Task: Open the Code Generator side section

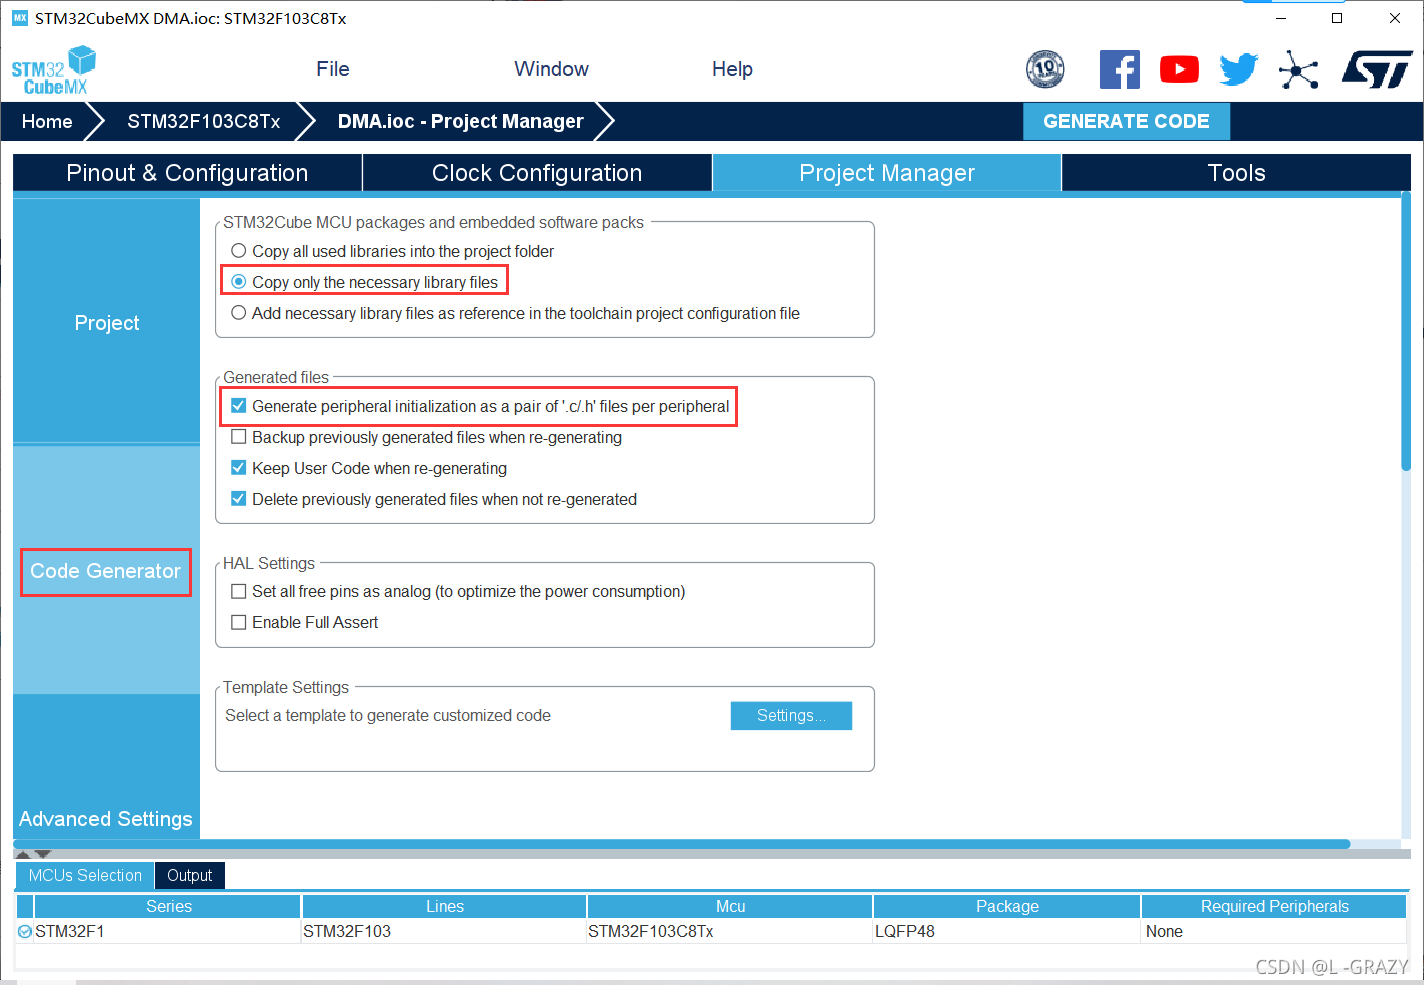Action: point(107,571)
